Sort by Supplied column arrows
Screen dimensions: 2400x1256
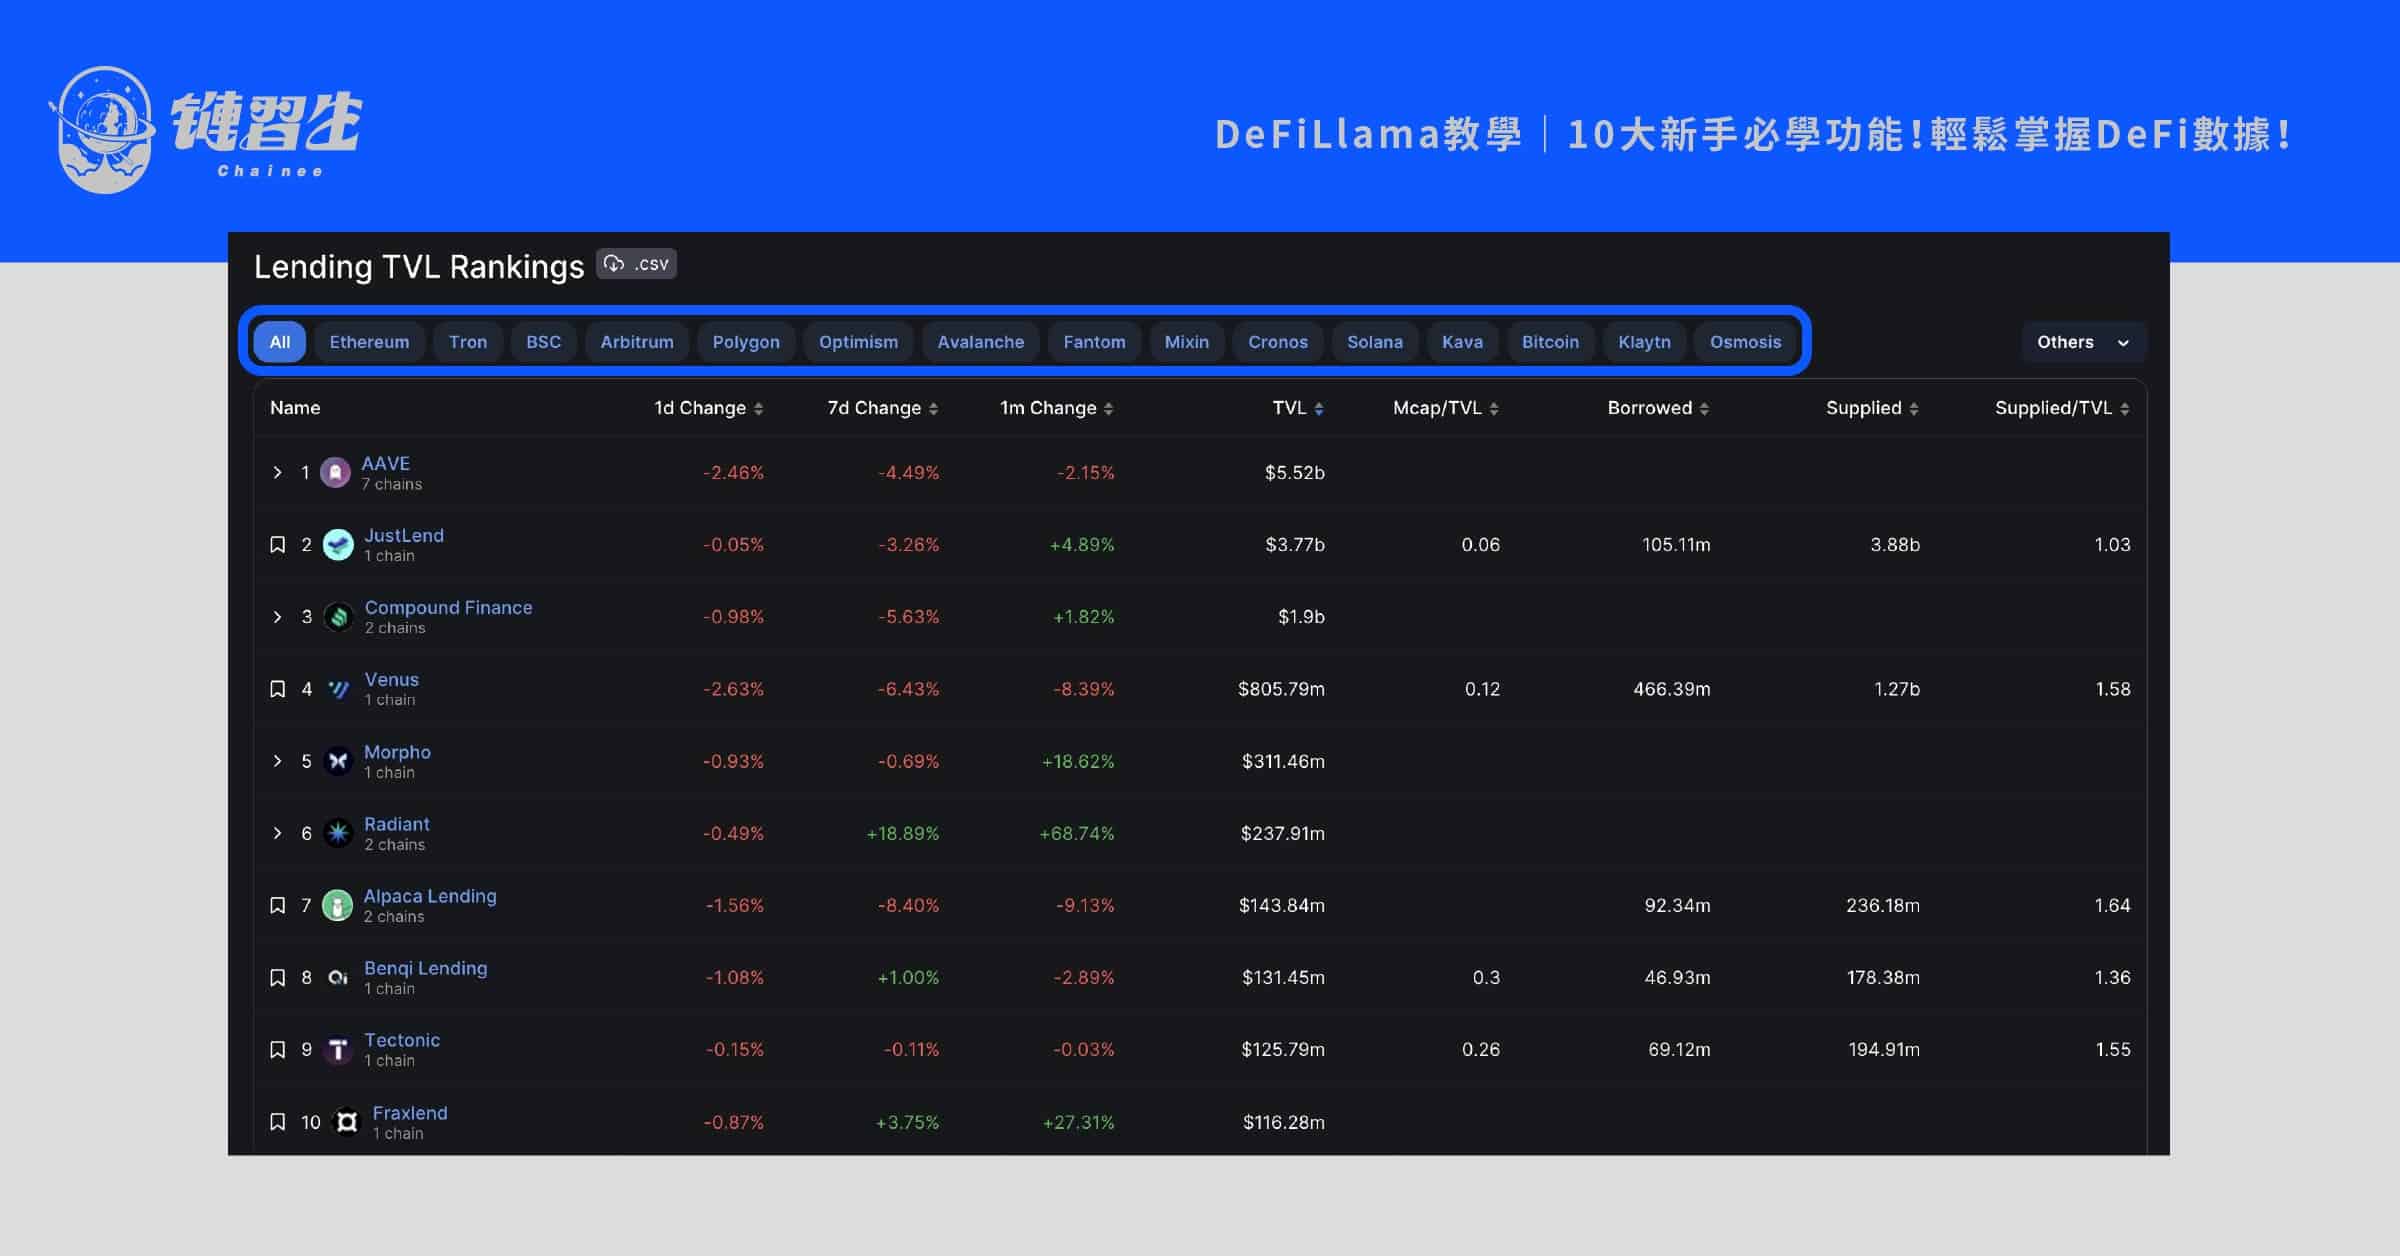[1914, 408]
